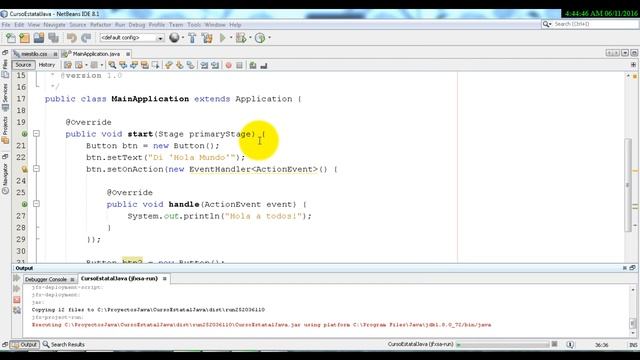Create a new file with toolbar icon
Screen dimensions: 640x360
pos(11,38)
